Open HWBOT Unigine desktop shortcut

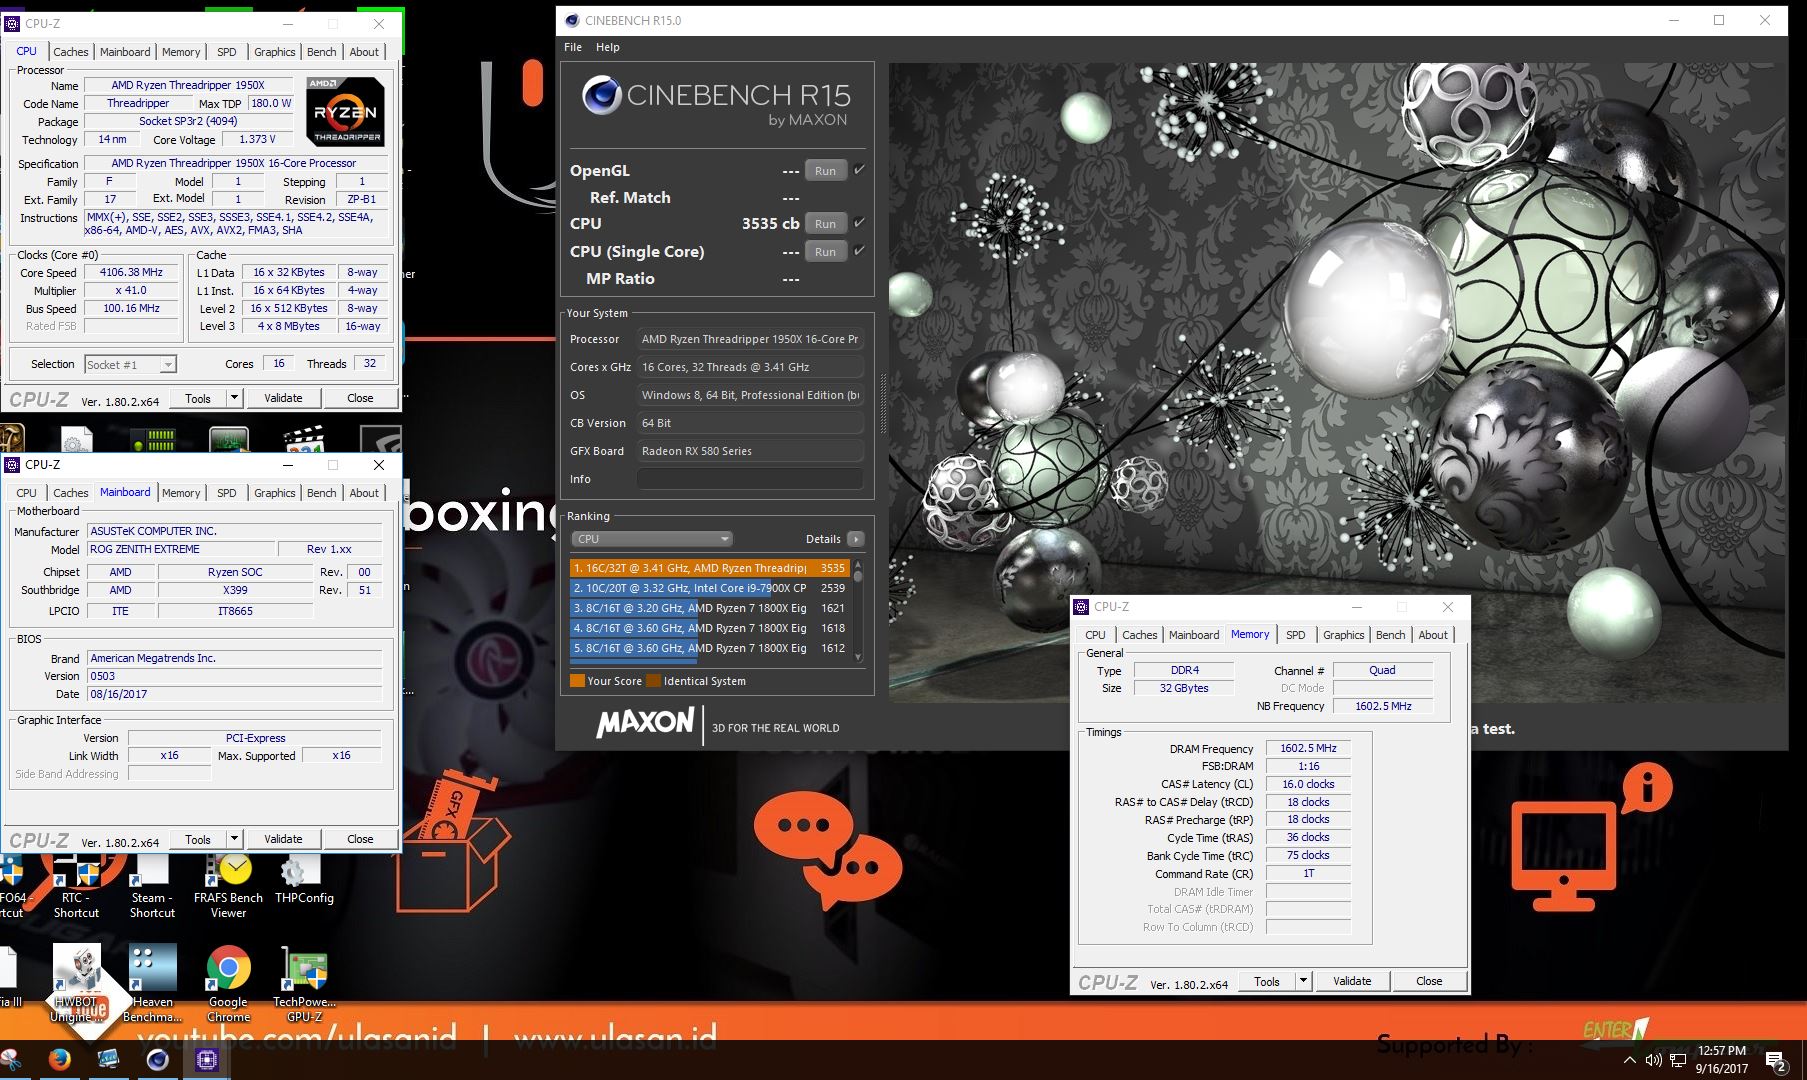pyautogui.click(x=76, y=983)
